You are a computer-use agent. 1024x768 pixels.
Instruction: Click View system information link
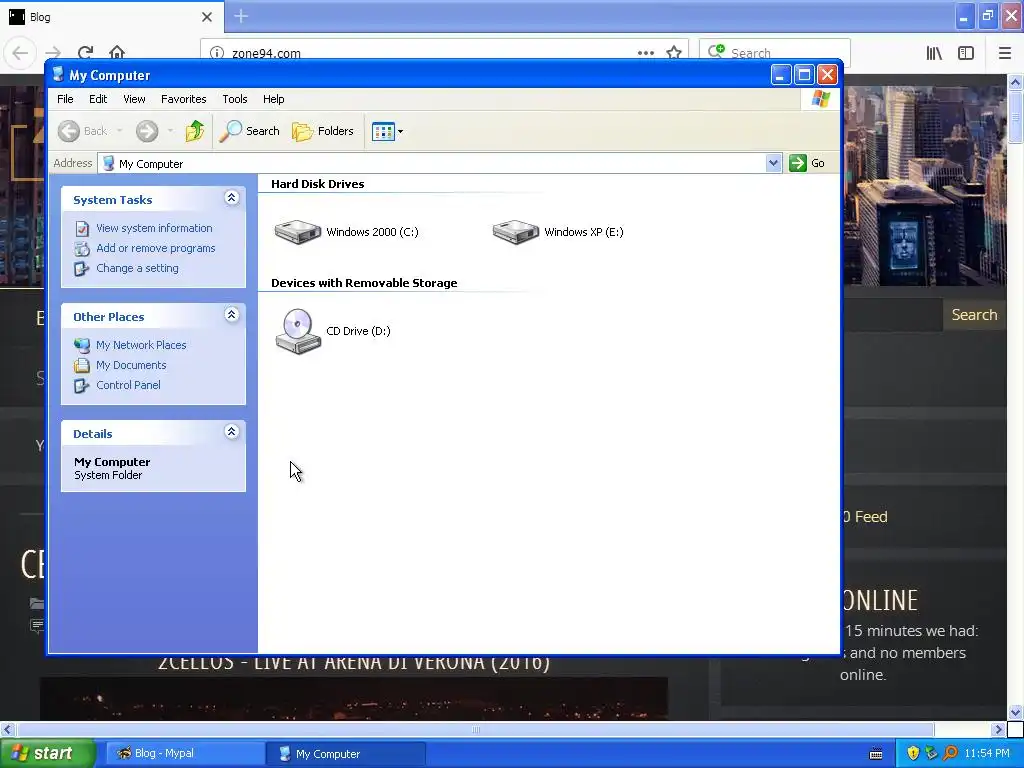tap(154, 228)
